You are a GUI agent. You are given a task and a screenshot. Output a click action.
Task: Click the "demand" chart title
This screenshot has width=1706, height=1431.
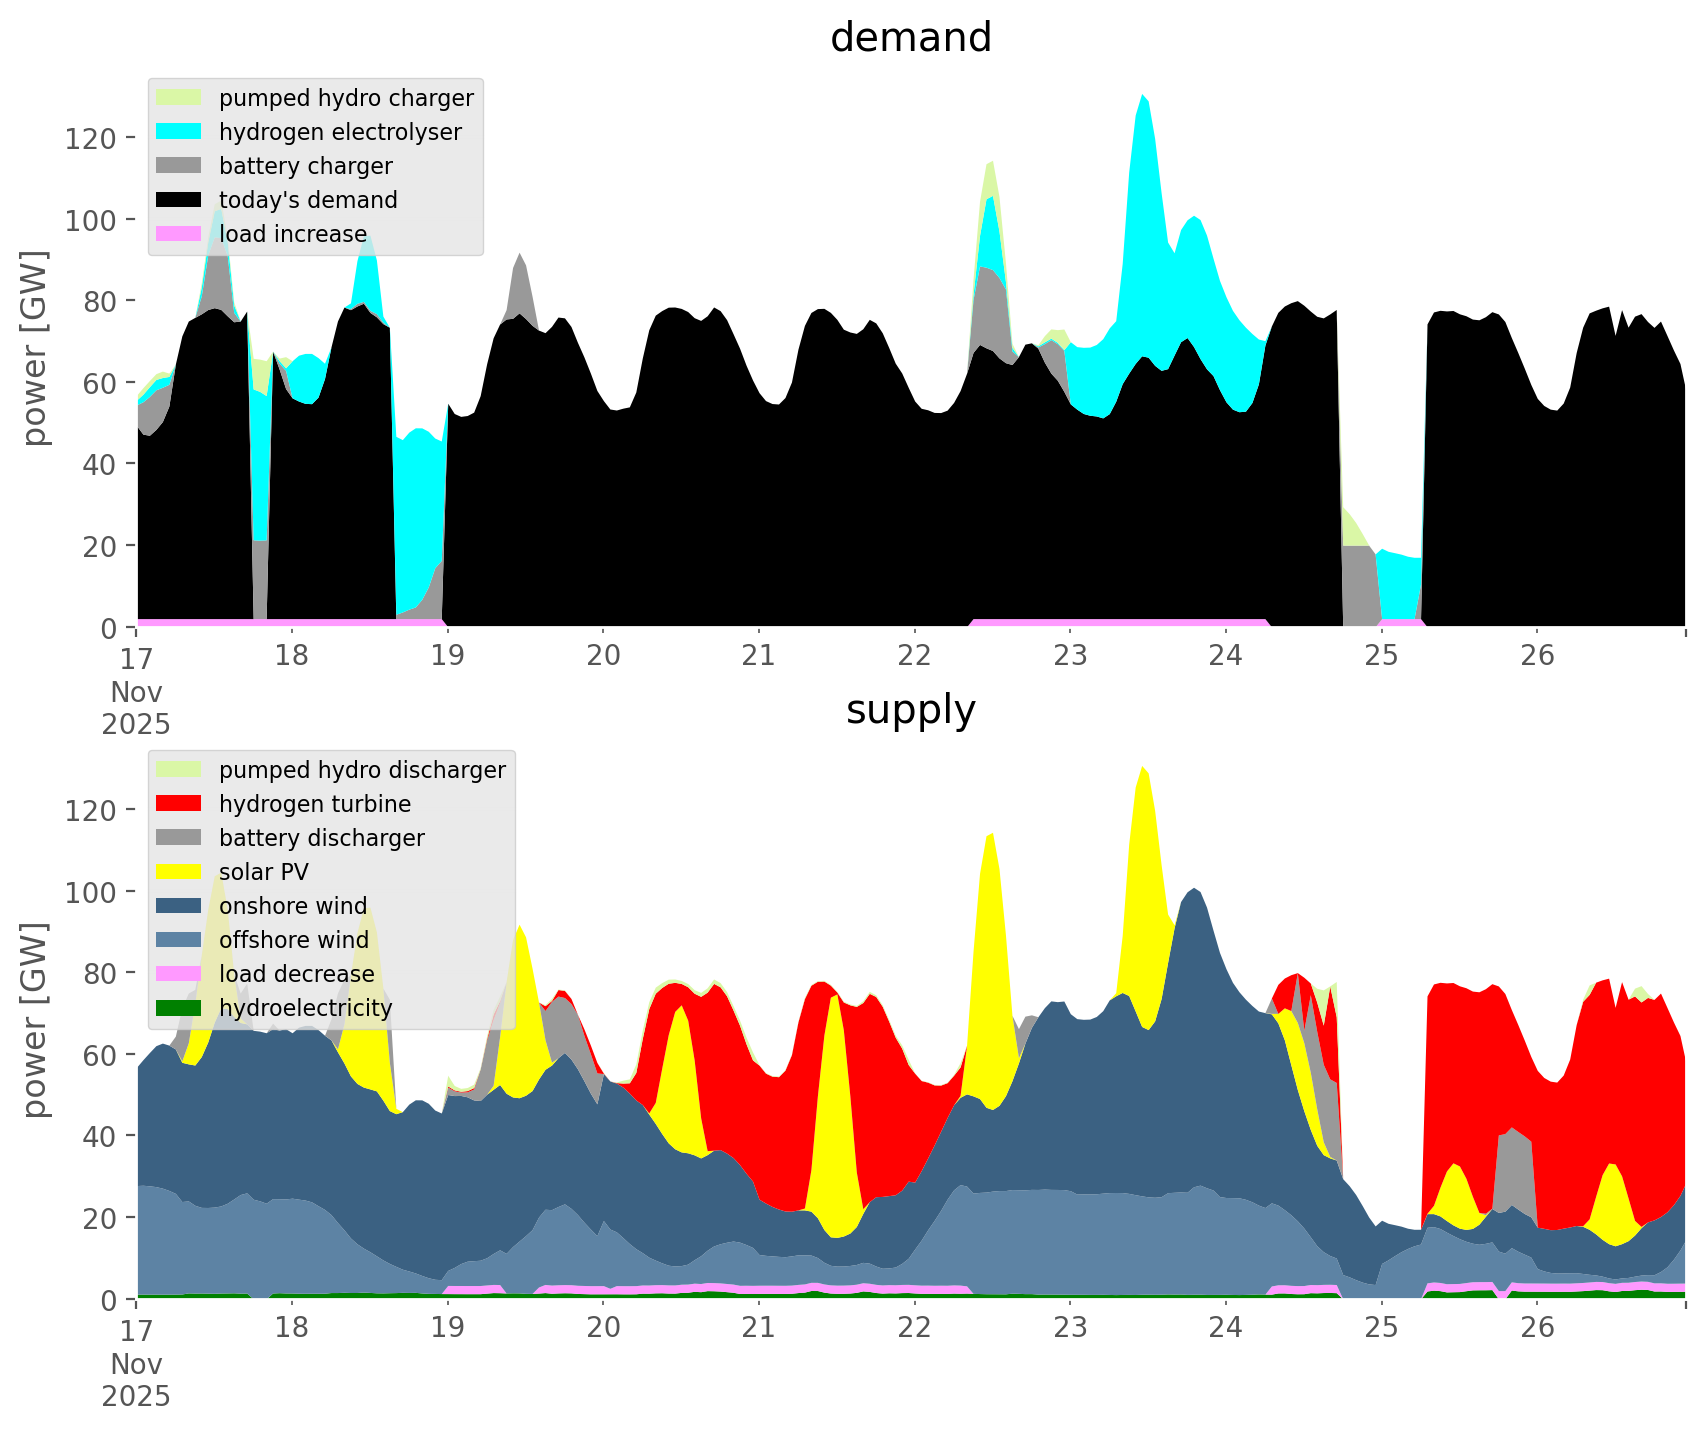click(910, 38)
